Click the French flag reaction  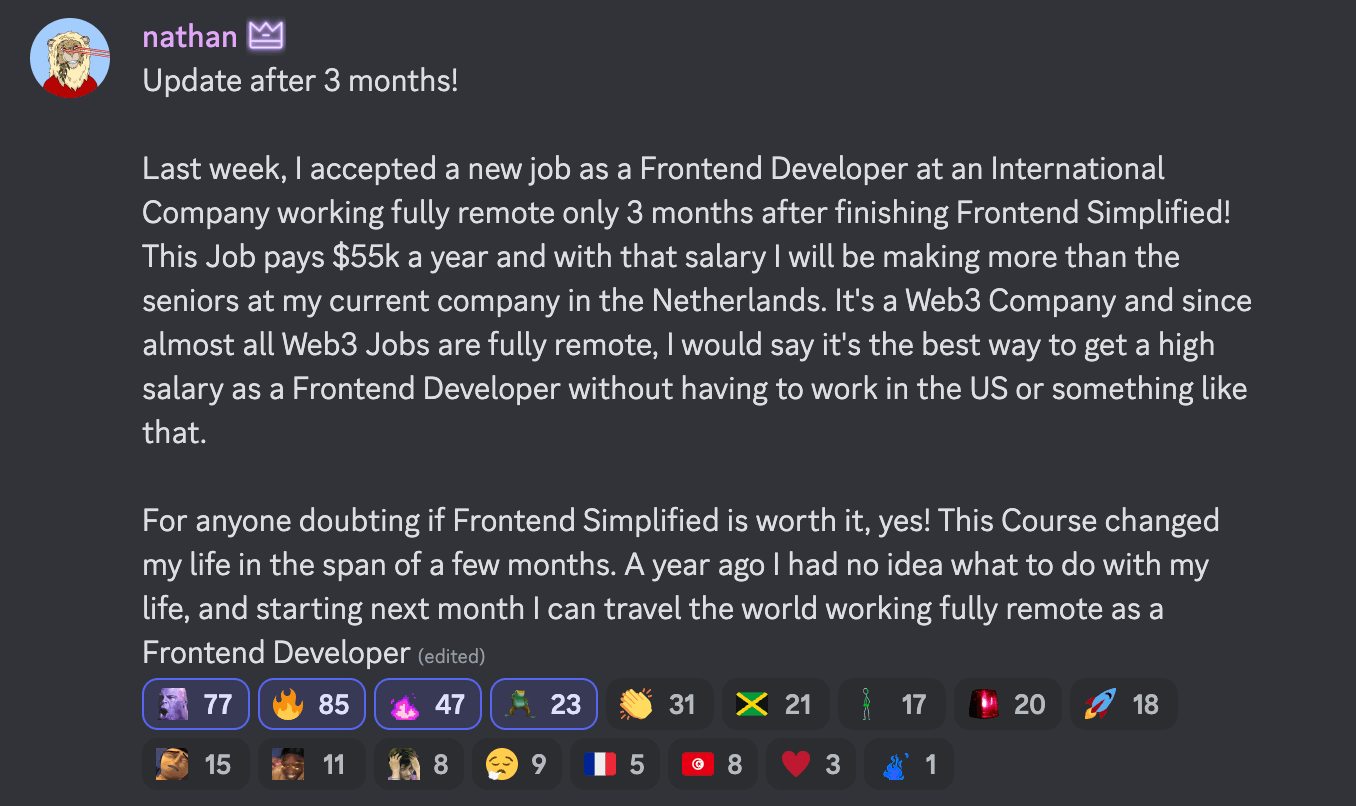click(614, 764)
